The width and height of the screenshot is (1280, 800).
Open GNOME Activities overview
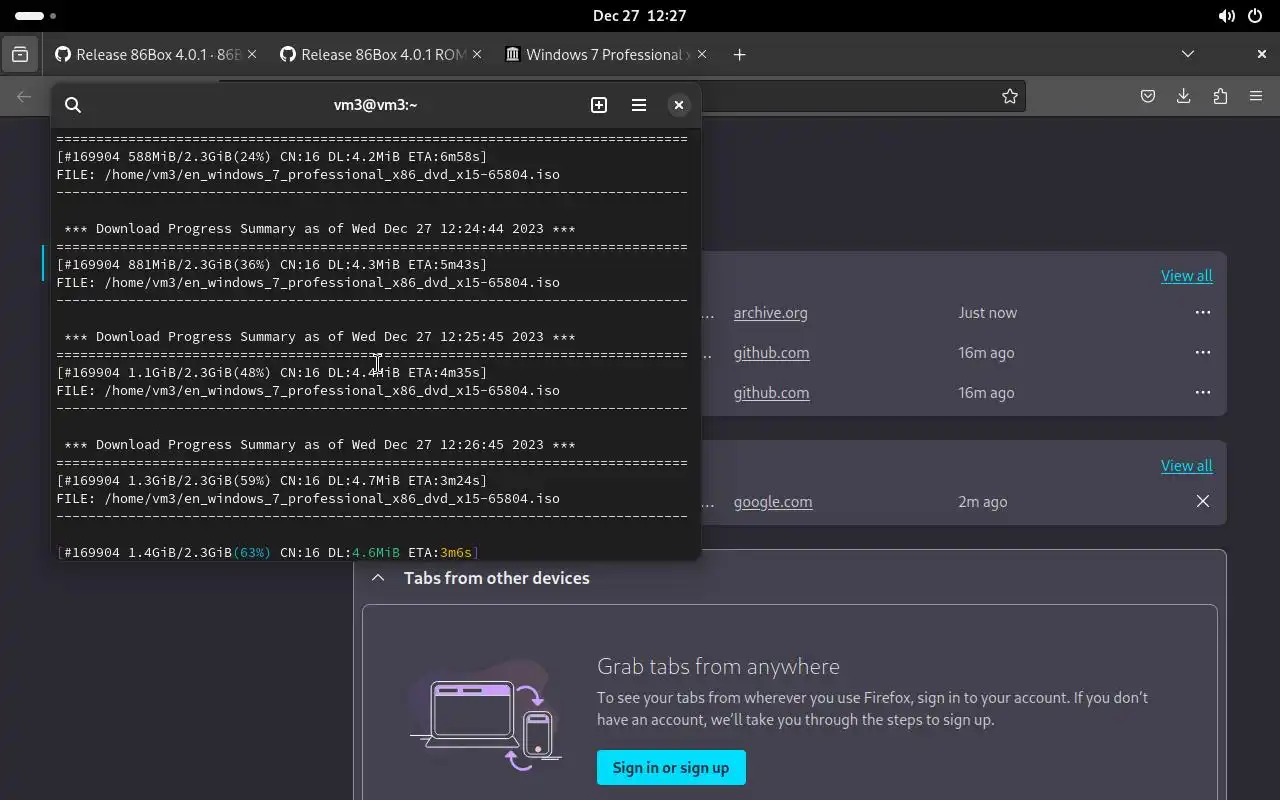pyautogui.click(x=35, y=16)
